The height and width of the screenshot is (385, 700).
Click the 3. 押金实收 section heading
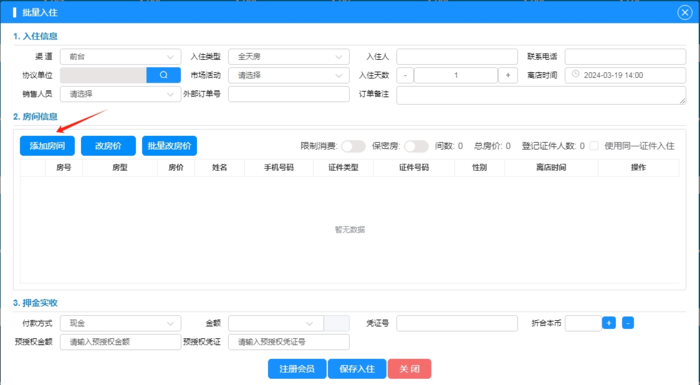[x=35, y=303]
